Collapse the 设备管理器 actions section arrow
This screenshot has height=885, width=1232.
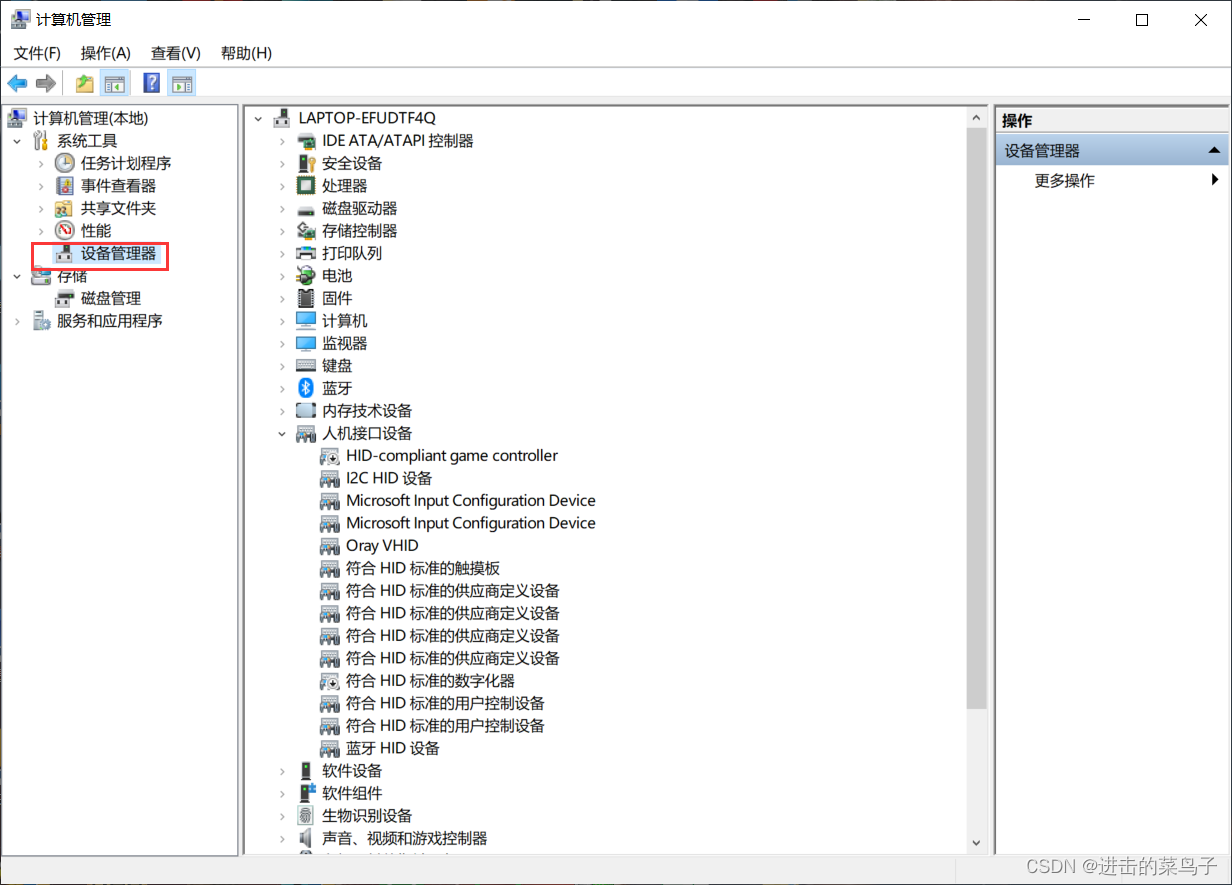pyautogui.click(x=1214, y=151)
